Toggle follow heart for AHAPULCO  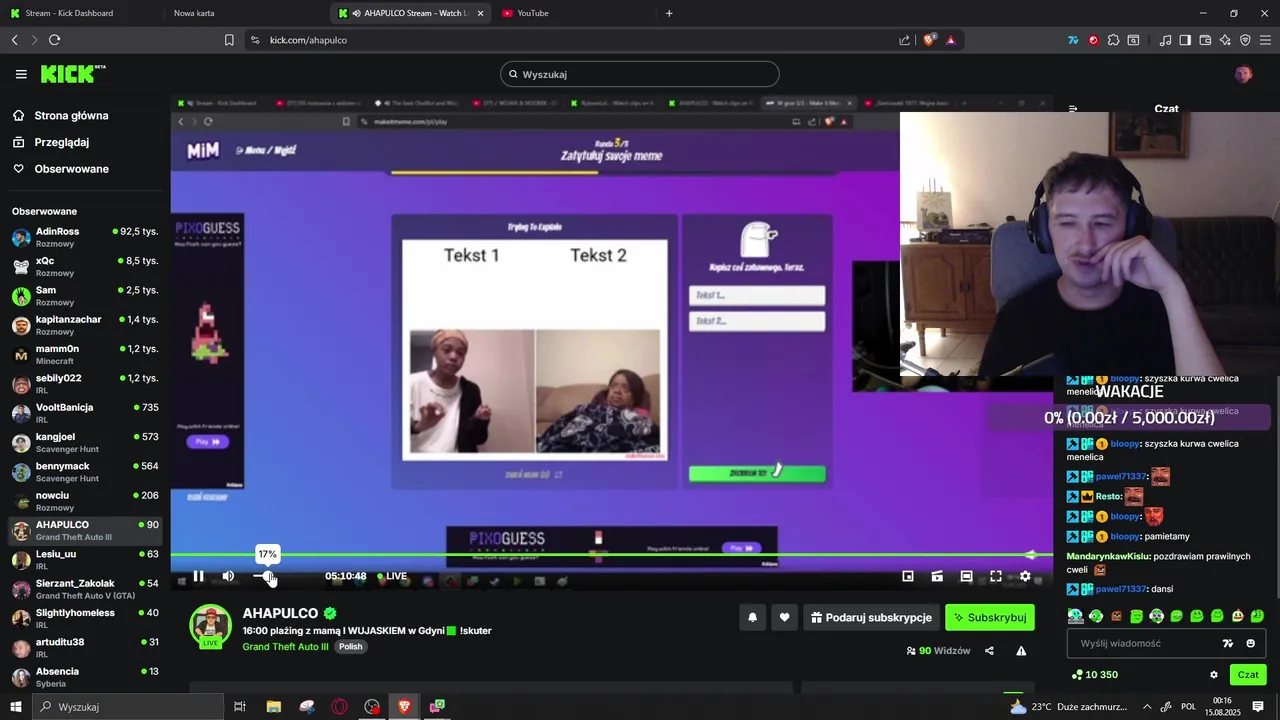(784, 618)
